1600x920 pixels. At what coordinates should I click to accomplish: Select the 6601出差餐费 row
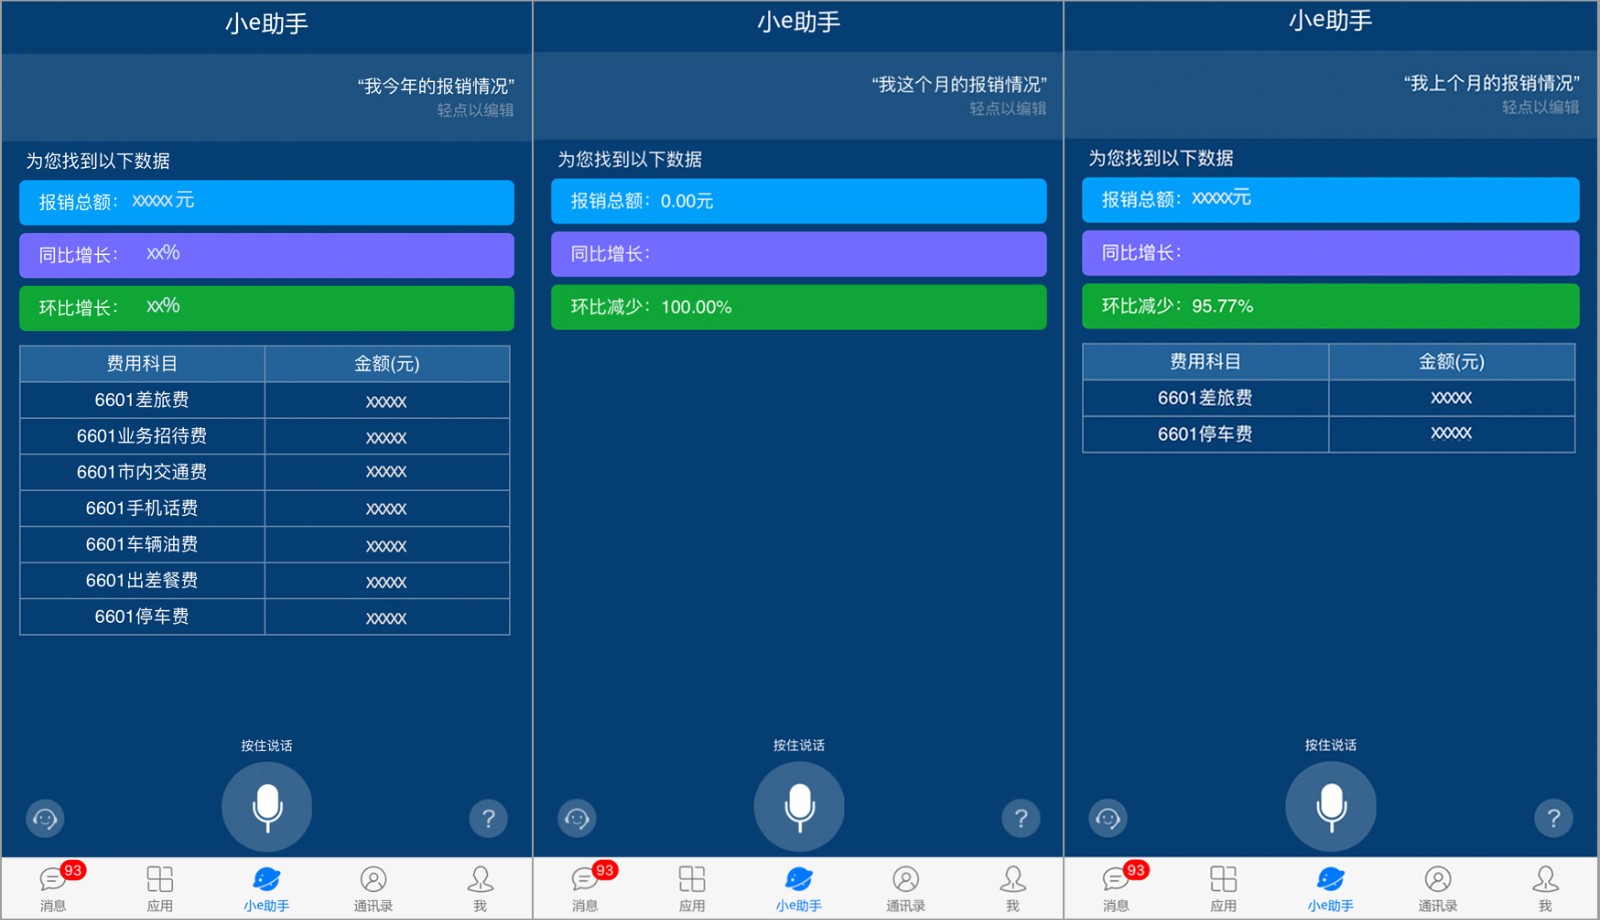click(265, 580)
